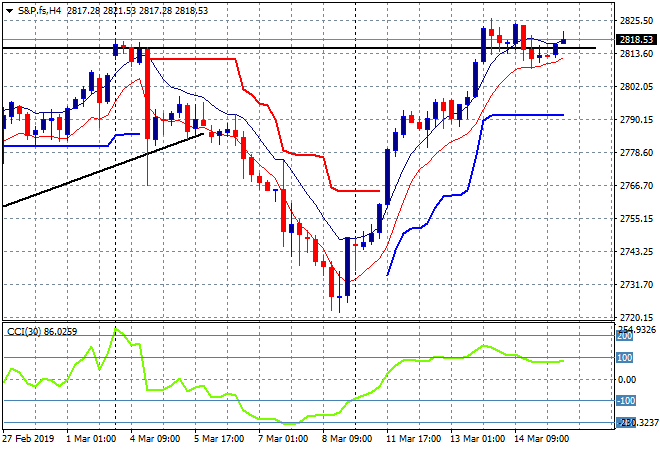Click the 2802.05 price axis label
The height and width of the screenshot is (450, 660).
pos(636,87)
